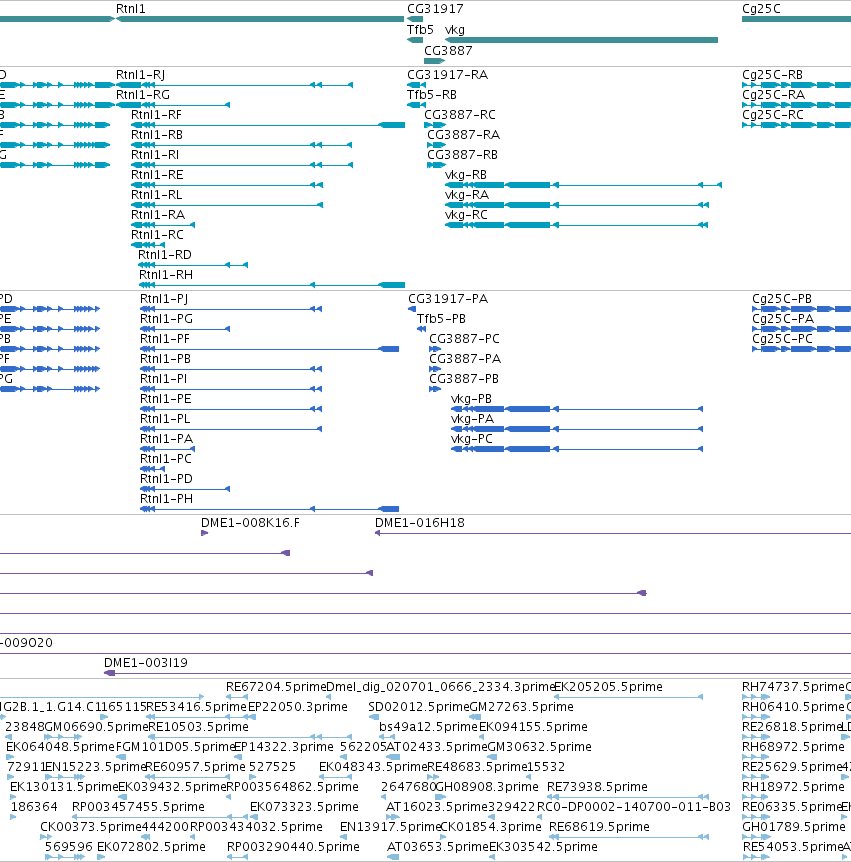
Task: Click the Rtnl1 gene label
Action: pos(131,9)
